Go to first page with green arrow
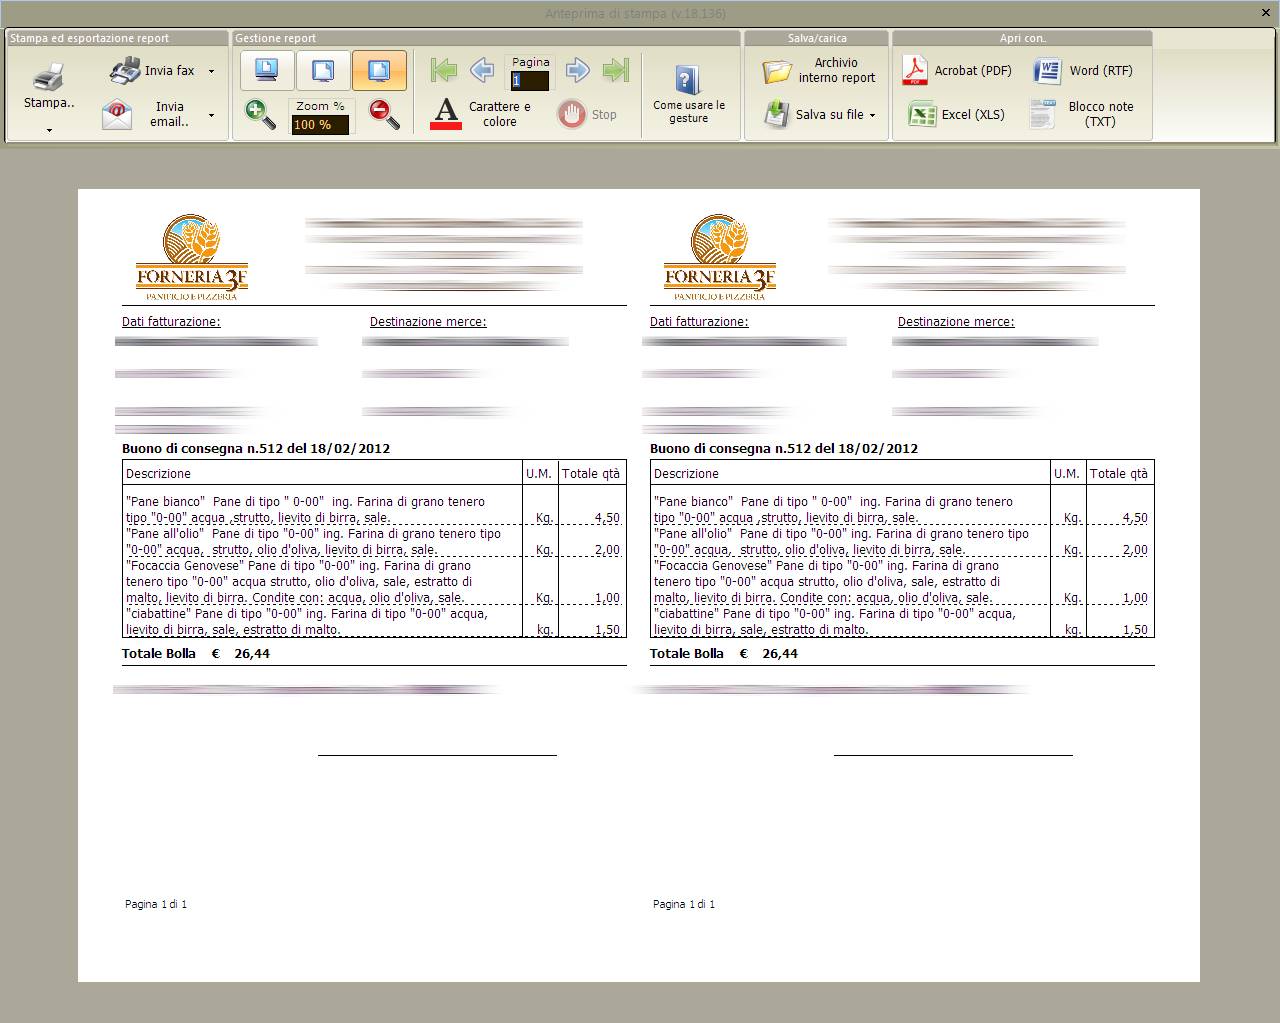This screenshot has height=1023, width=1280. [443, 70]
